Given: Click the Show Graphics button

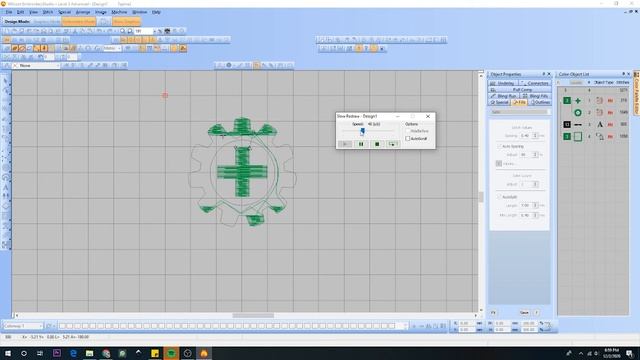Looking at the screenshot, I should point(127,21).
